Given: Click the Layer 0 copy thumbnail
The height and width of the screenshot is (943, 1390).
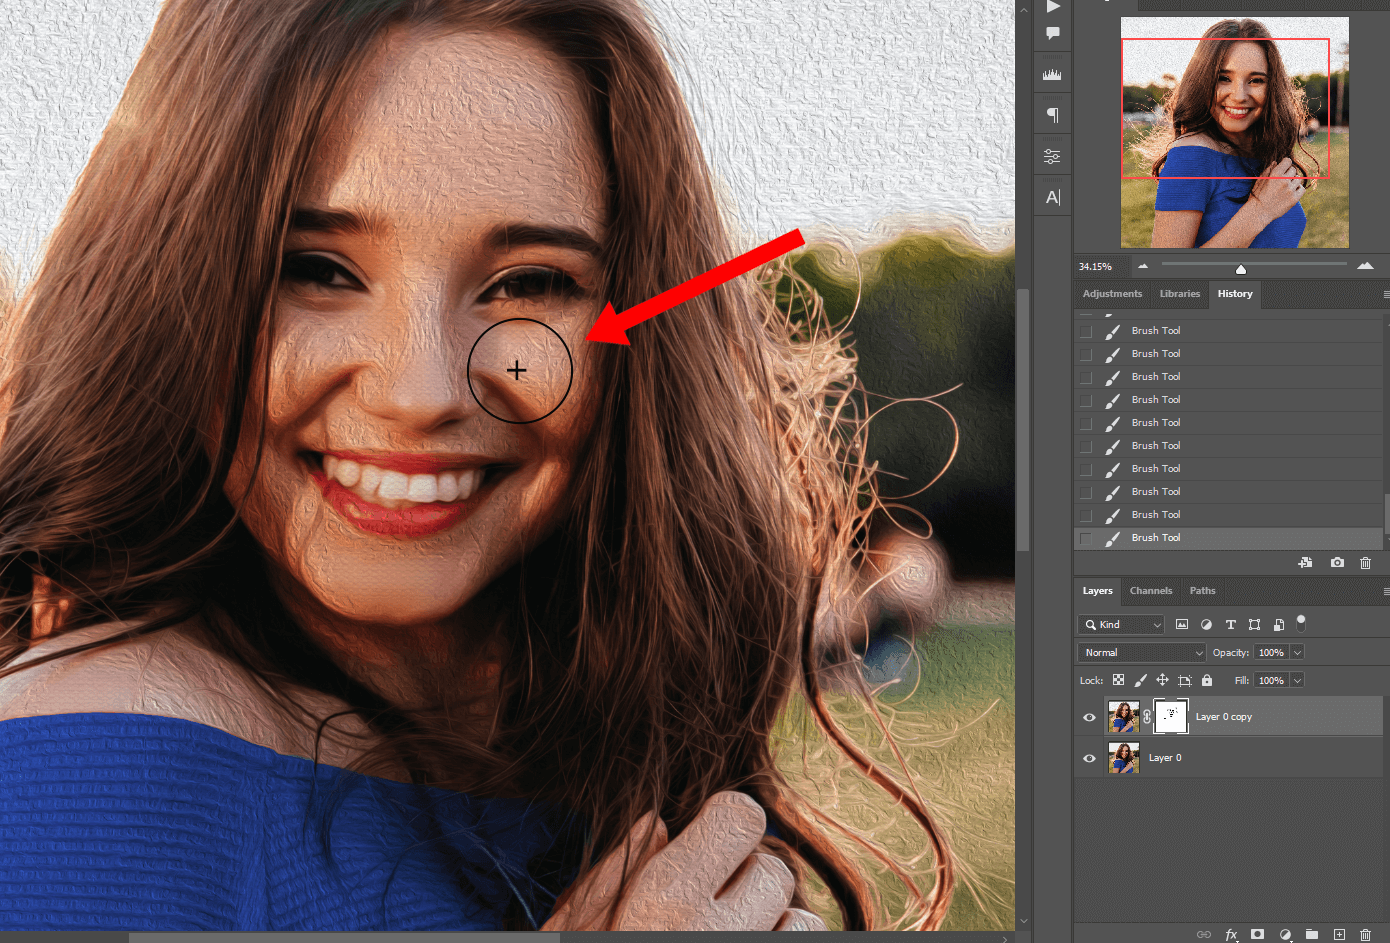Looking at the screenshot, I should click(x=1123, y=716).
